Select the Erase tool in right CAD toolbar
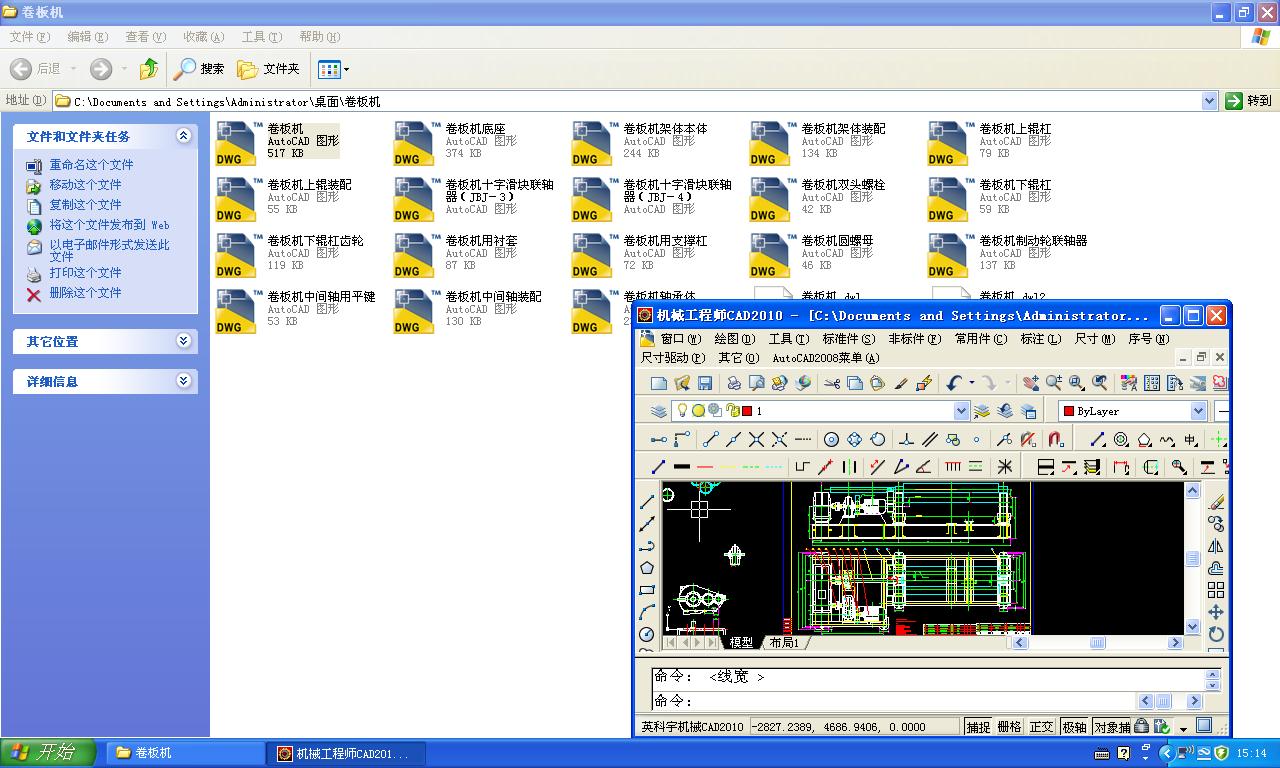Viewport: 1280px width, 768px height. [1216, 502]
